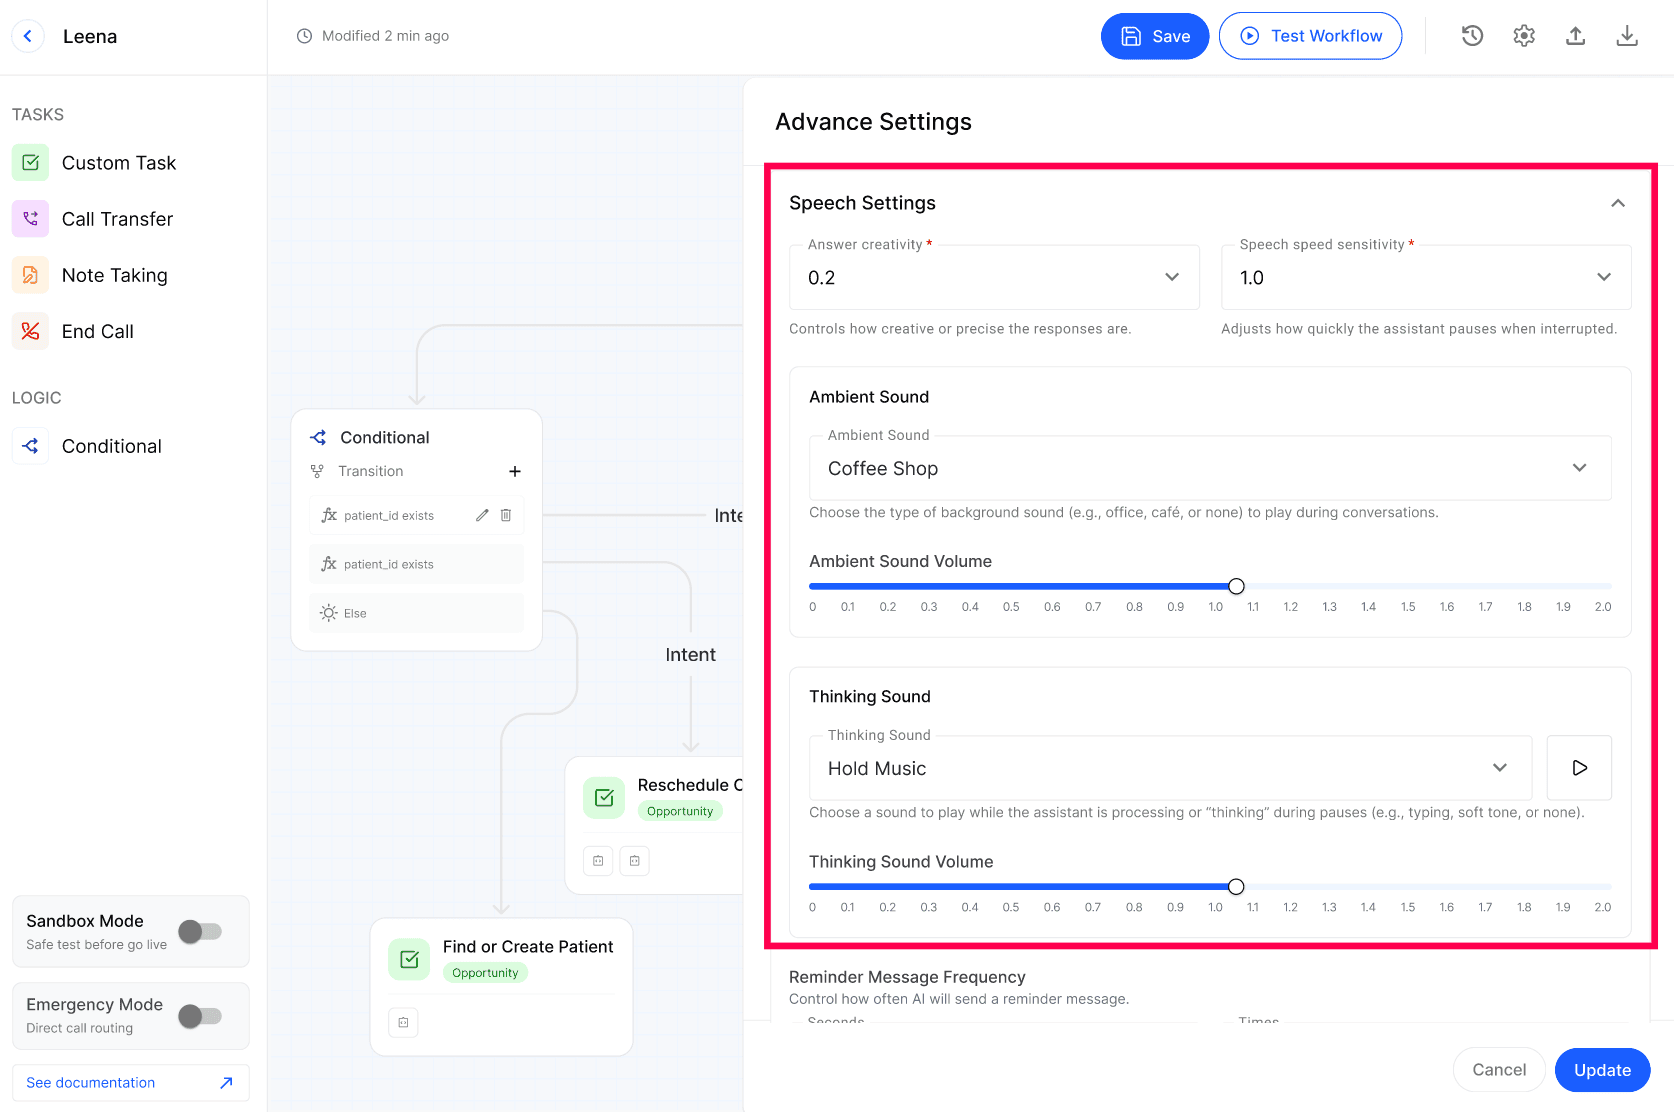The height and width of the screenshot is (1112, 1674).
Task: Open the Answer creativity dropdown
Action: point(994,277)
